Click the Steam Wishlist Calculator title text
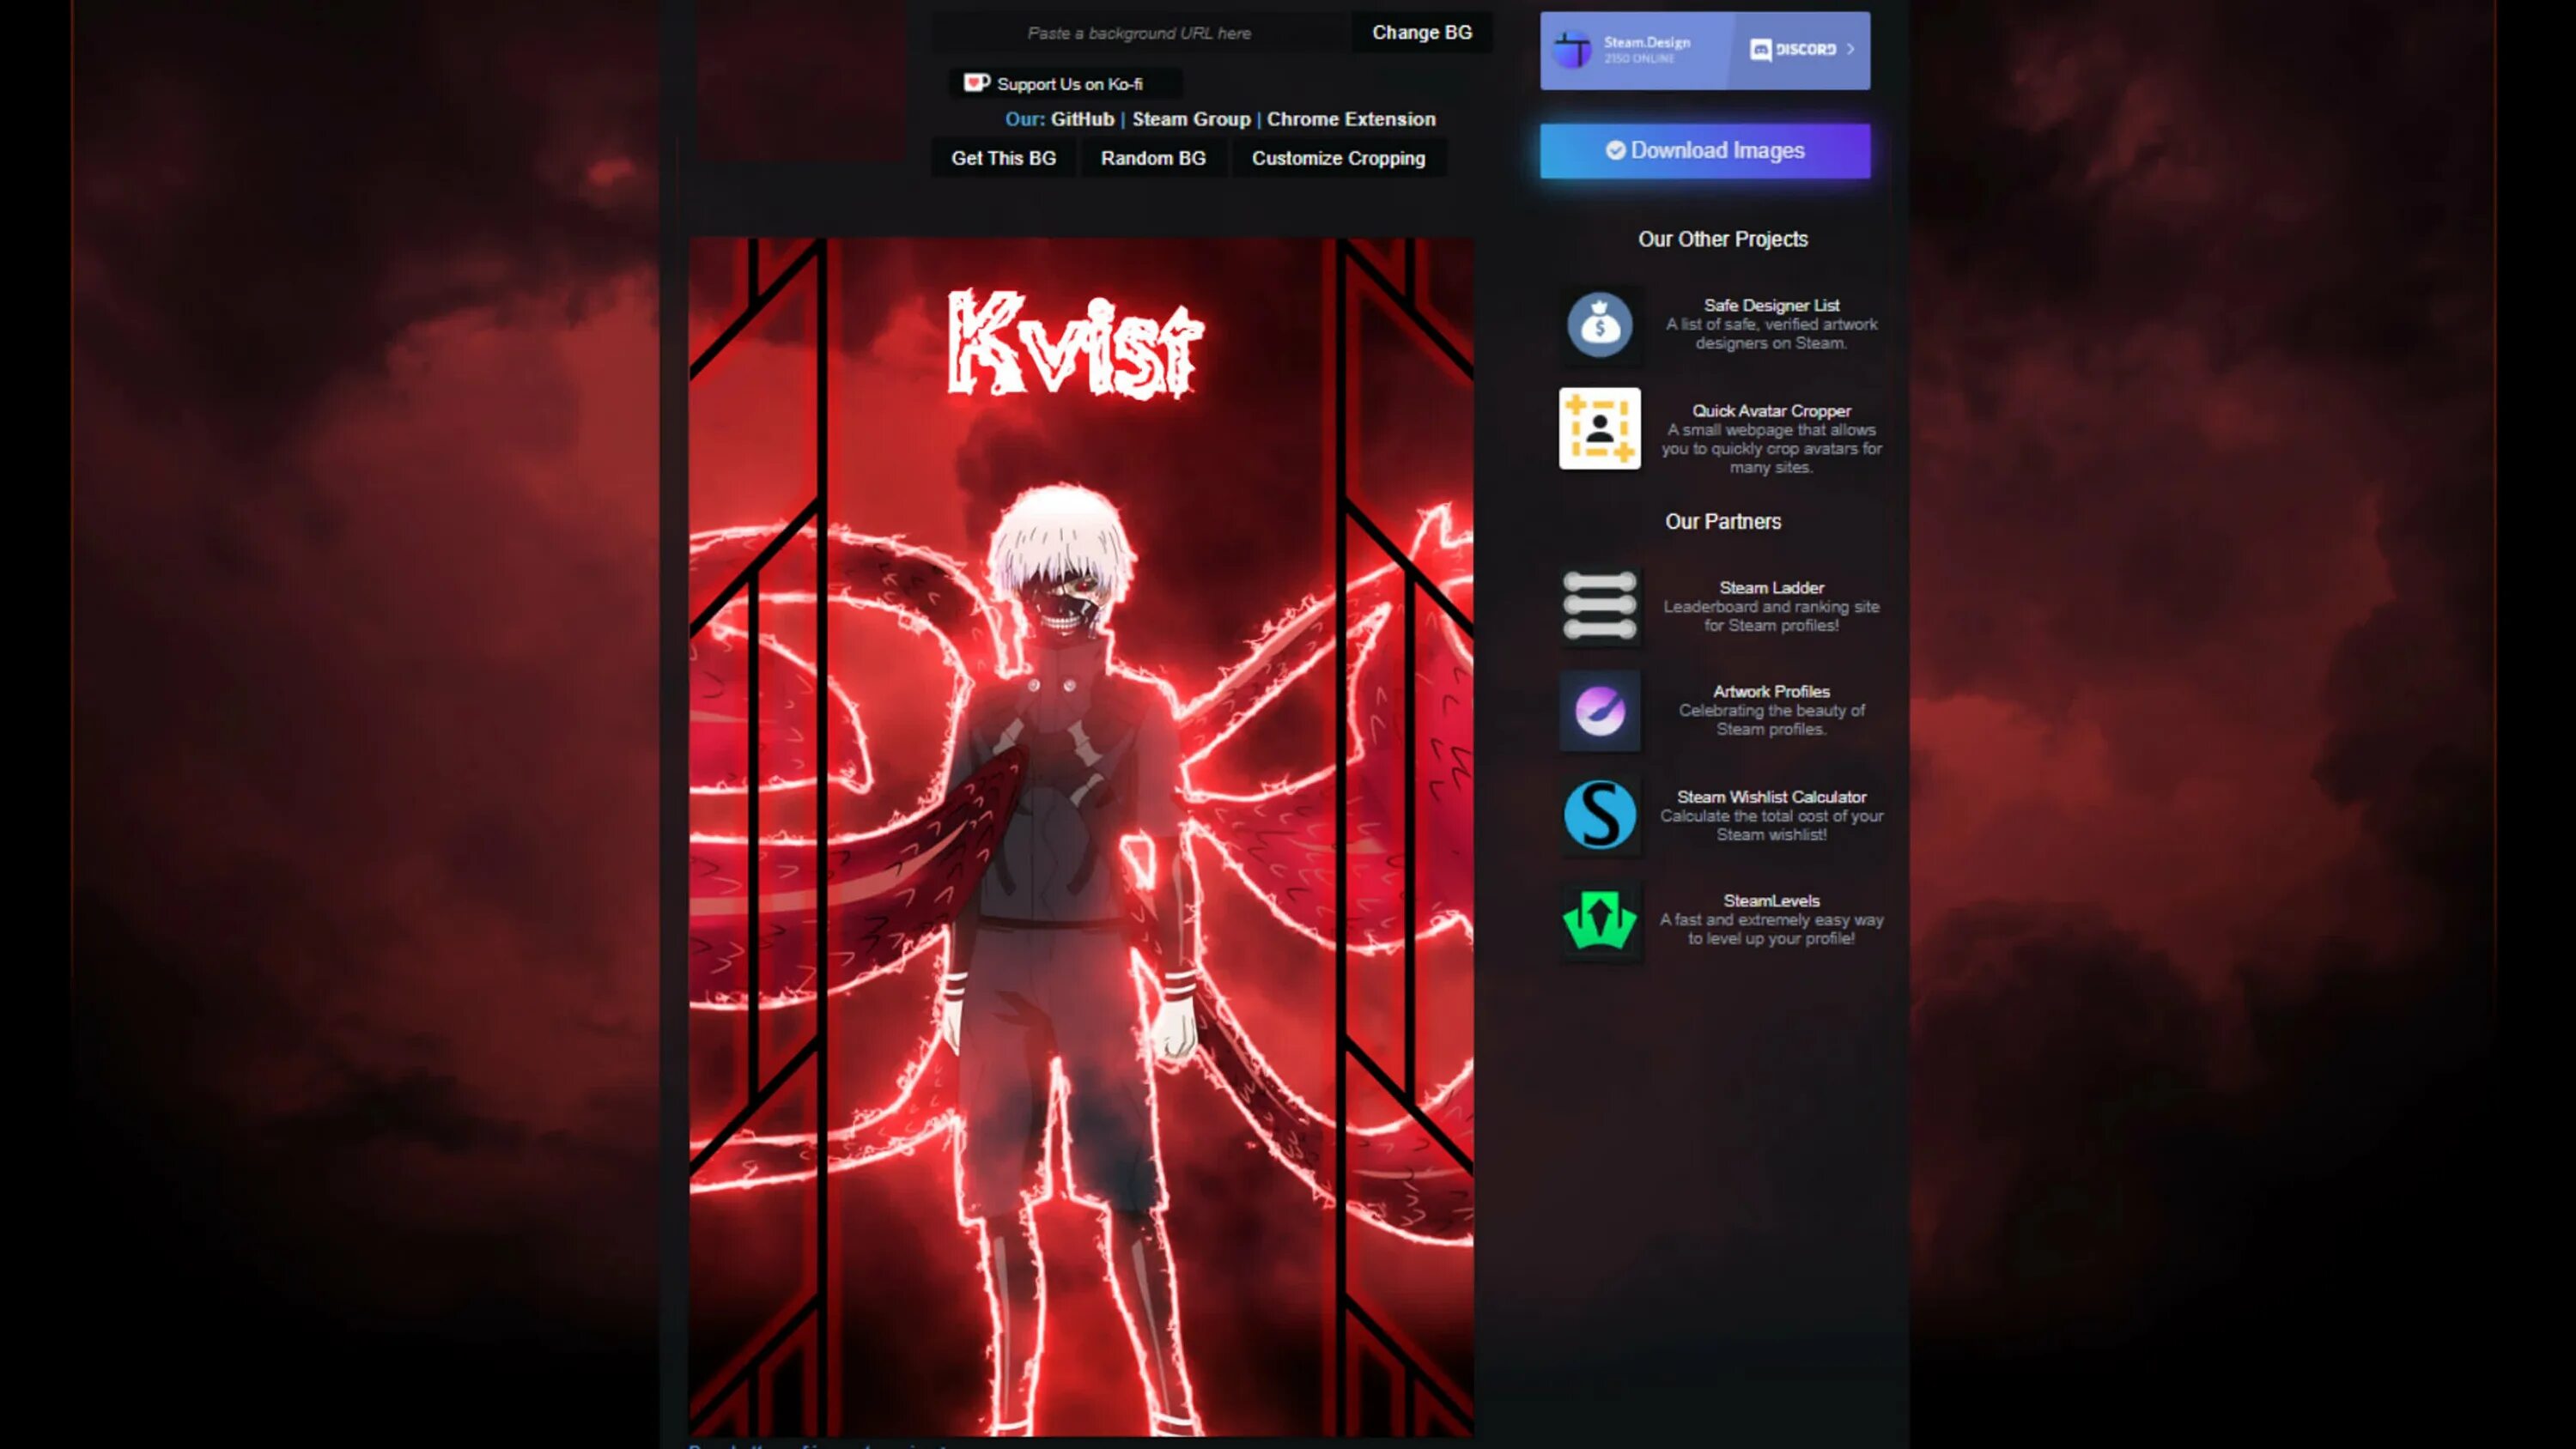2576x1449 pixels. (x=1771, y=797)
